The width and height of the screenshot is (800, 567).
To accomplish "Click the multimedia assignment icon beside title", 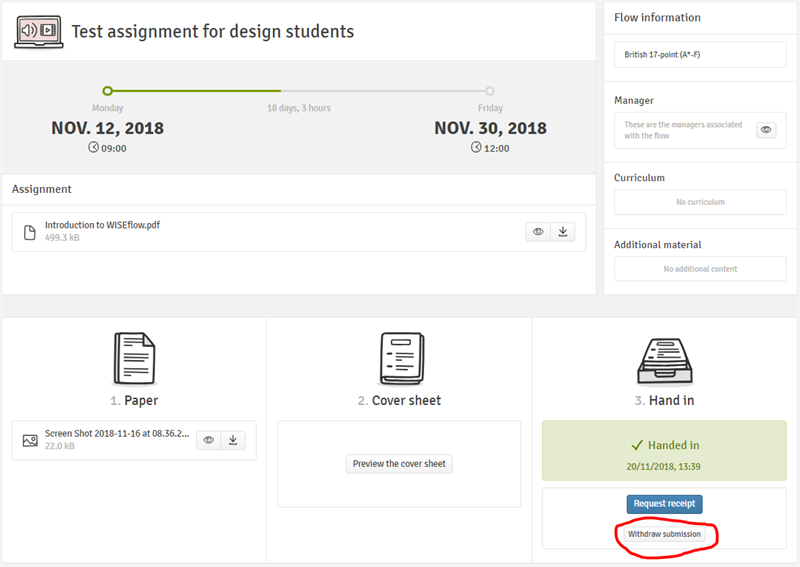I will 38,32.
